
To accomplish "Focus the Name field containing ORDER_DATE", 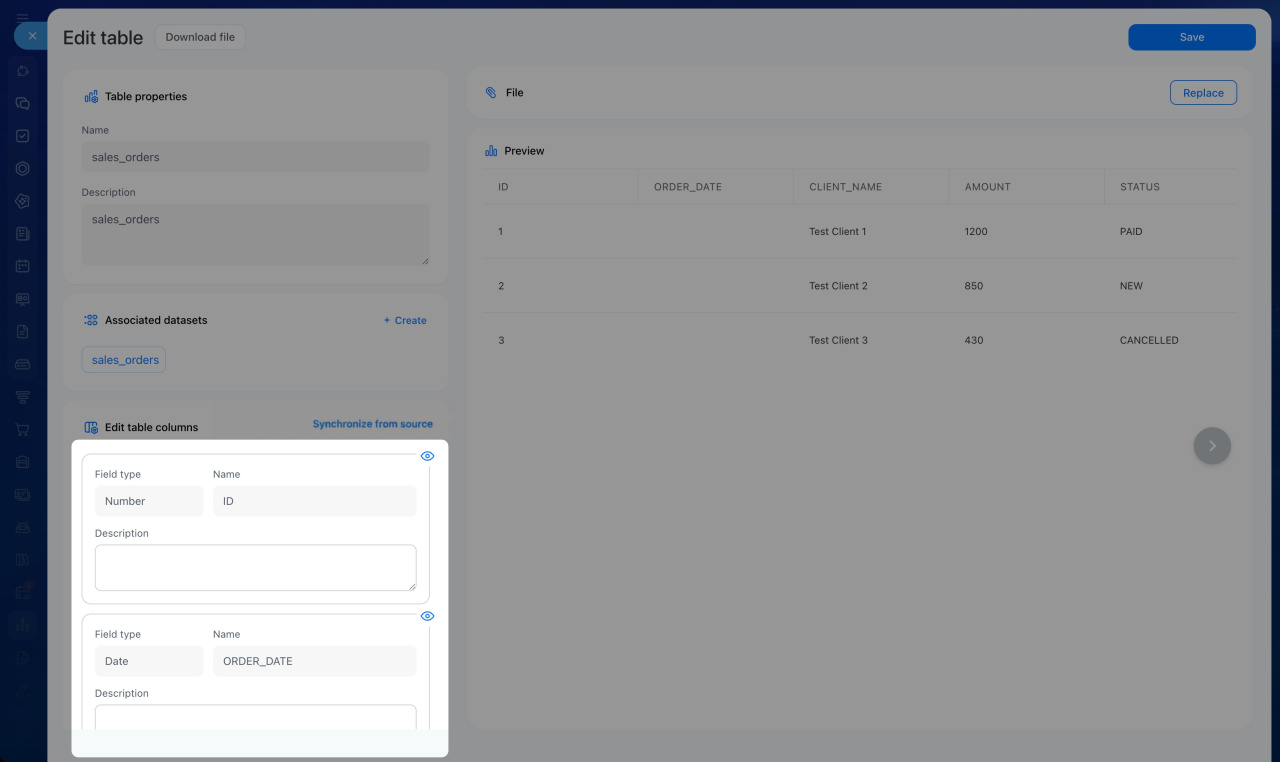I will tap(315, 661).
